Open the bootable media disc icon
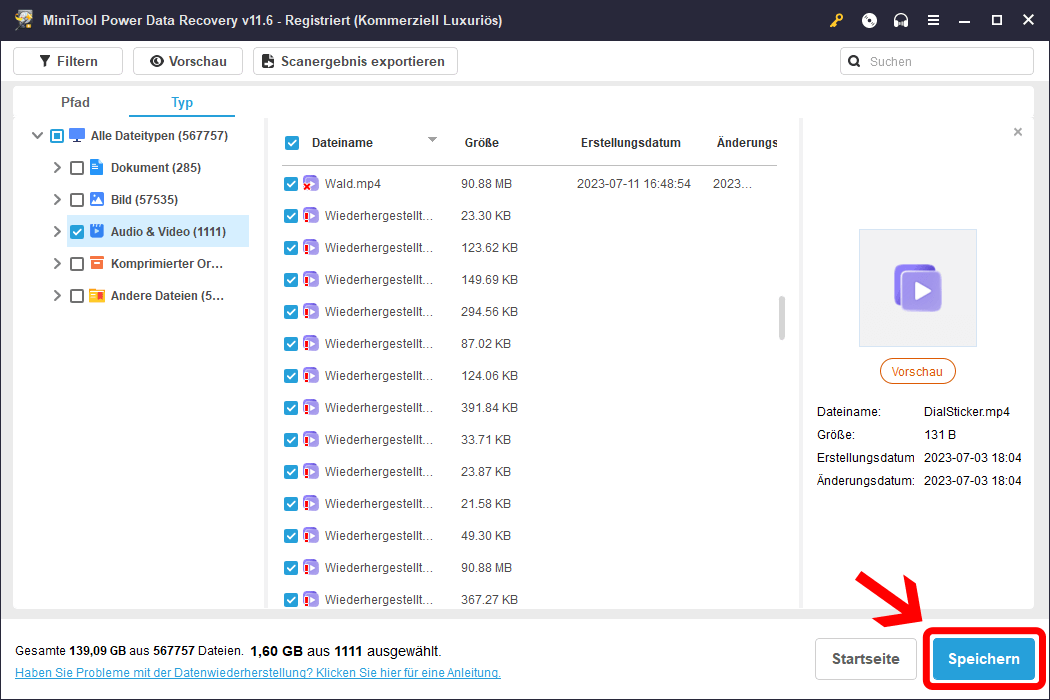Image resolution: width=1050 pixels, height=700 pixels. point(869,20)
